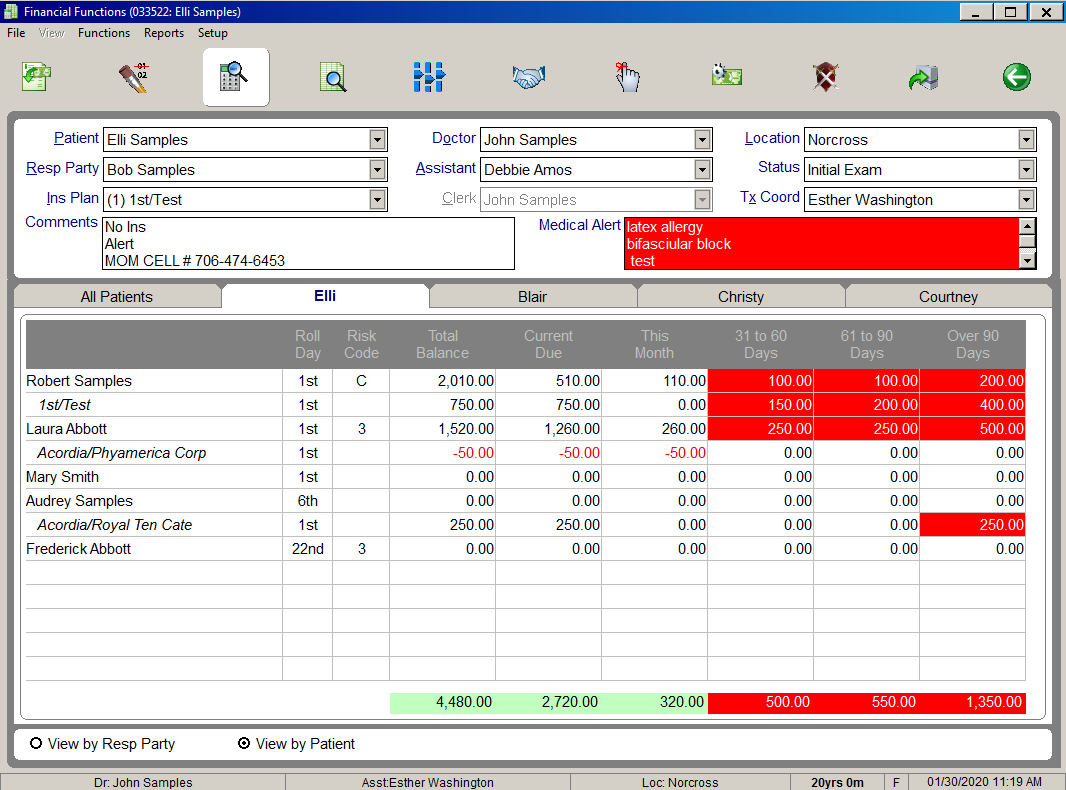This screenshot has height=790, width=1066.
Task: Open the Reports menu
Action: click(163, 33)
